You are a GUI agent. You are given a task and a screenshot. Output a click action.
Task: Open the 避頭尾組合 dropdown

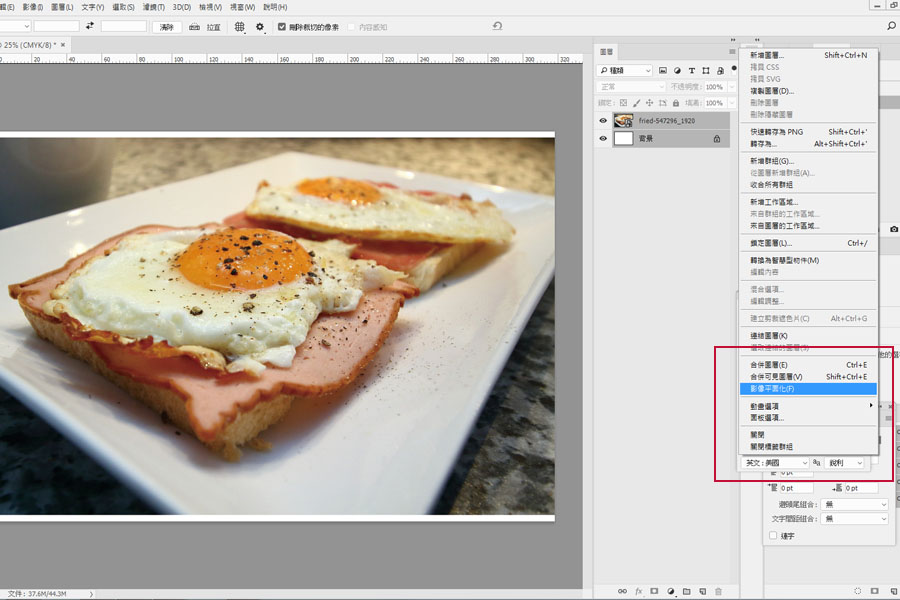click(855, 504)
